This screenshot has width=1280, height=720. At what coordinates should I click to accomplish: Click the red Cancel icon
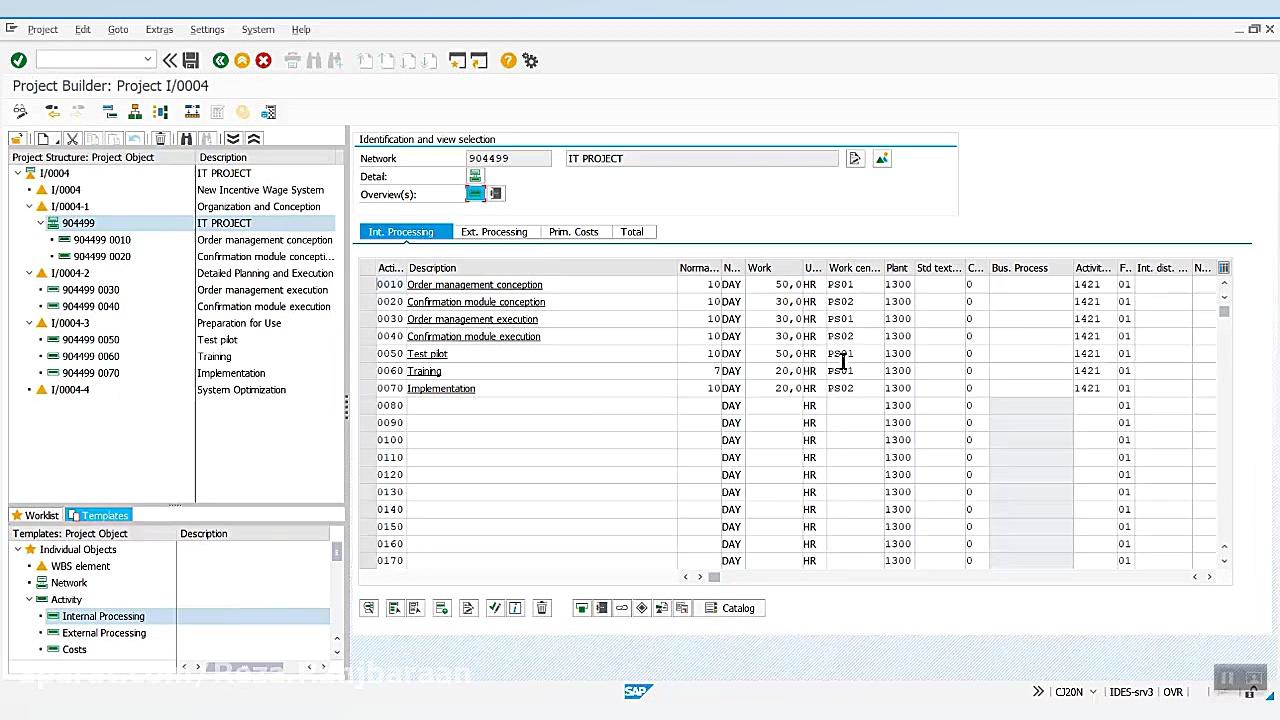coord(264,61)
